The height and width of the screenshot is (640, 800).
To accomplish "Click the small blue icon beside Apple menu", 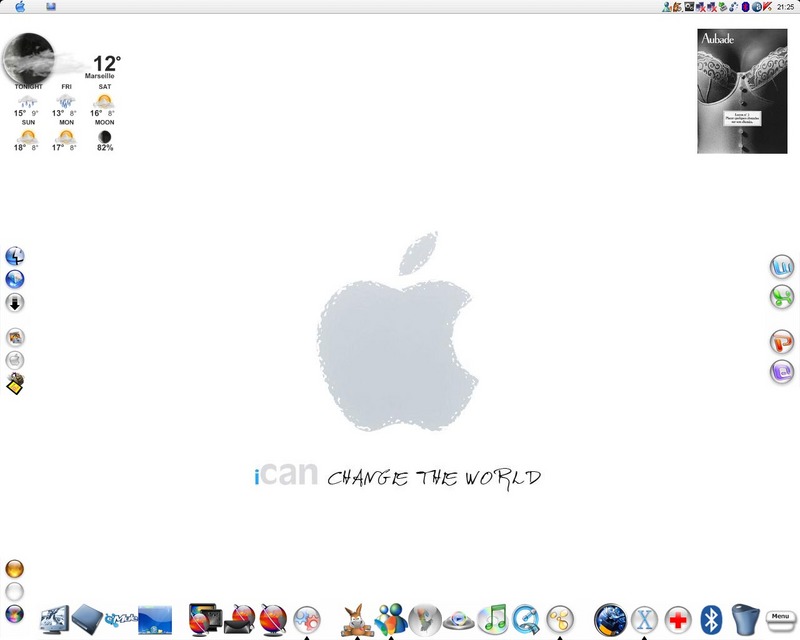I will click(51, 7).
